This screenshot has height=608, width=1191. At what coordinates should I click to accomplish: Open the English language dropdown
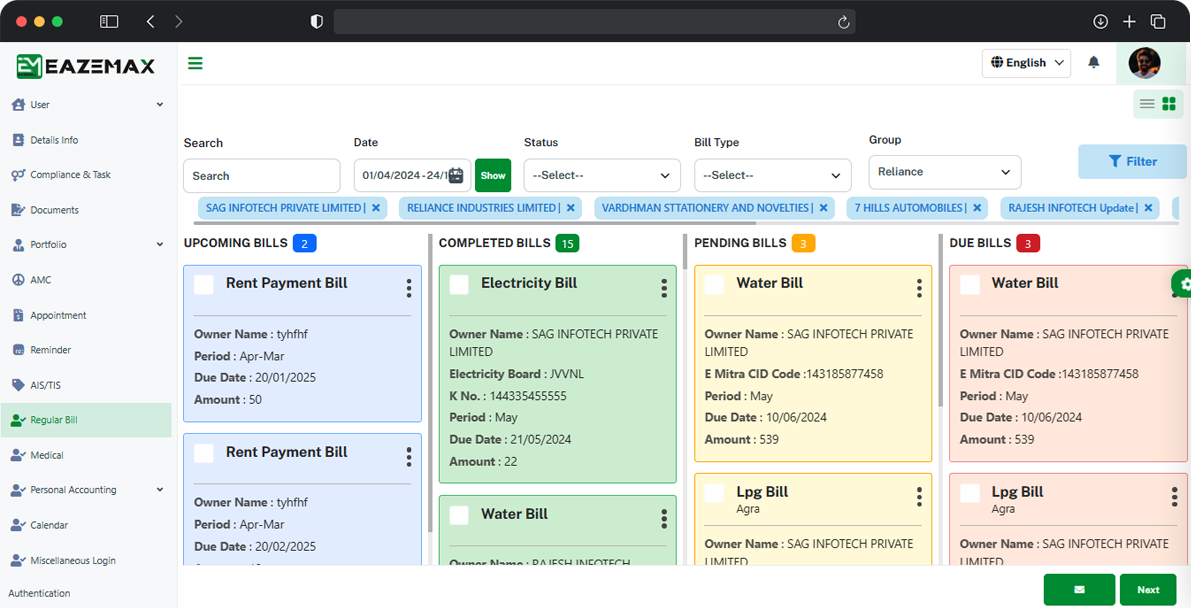tap(1026, 63)
